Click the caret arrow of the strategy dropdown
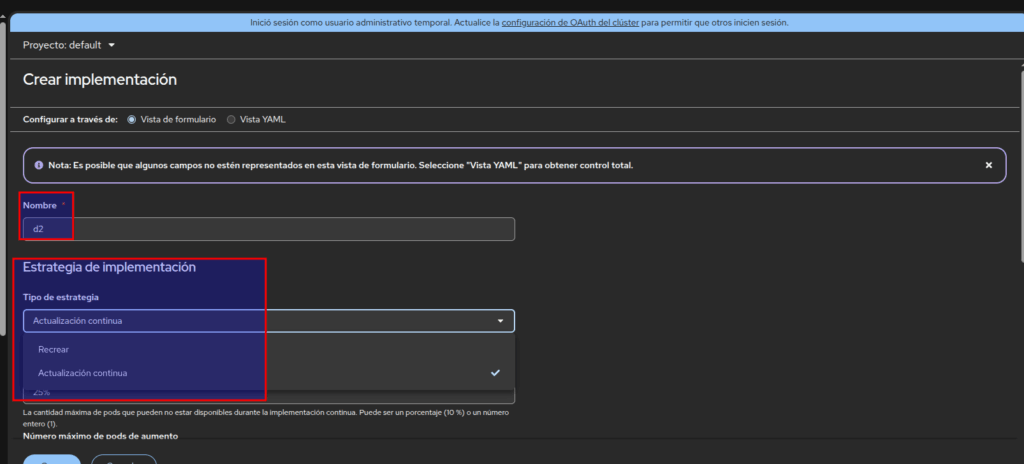This screenshot has width=1024, height=464. pos(500,321)
